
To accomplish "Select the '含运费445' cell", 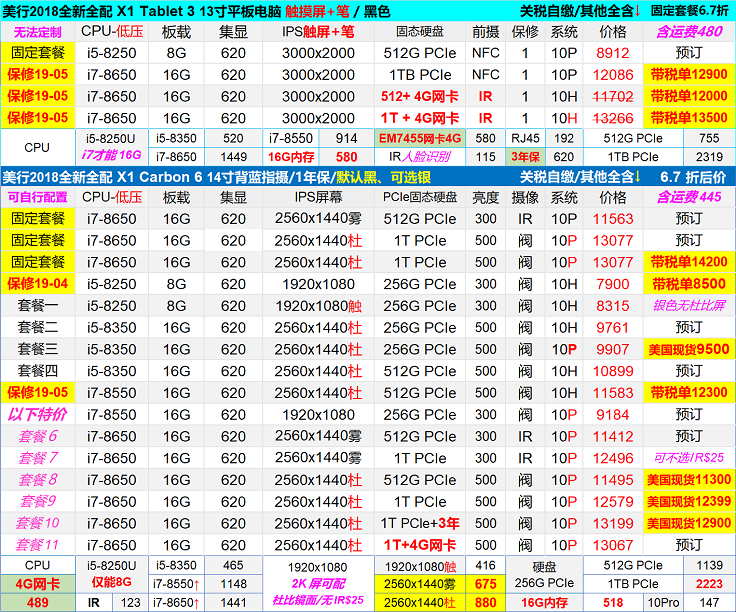I will 689,197.
